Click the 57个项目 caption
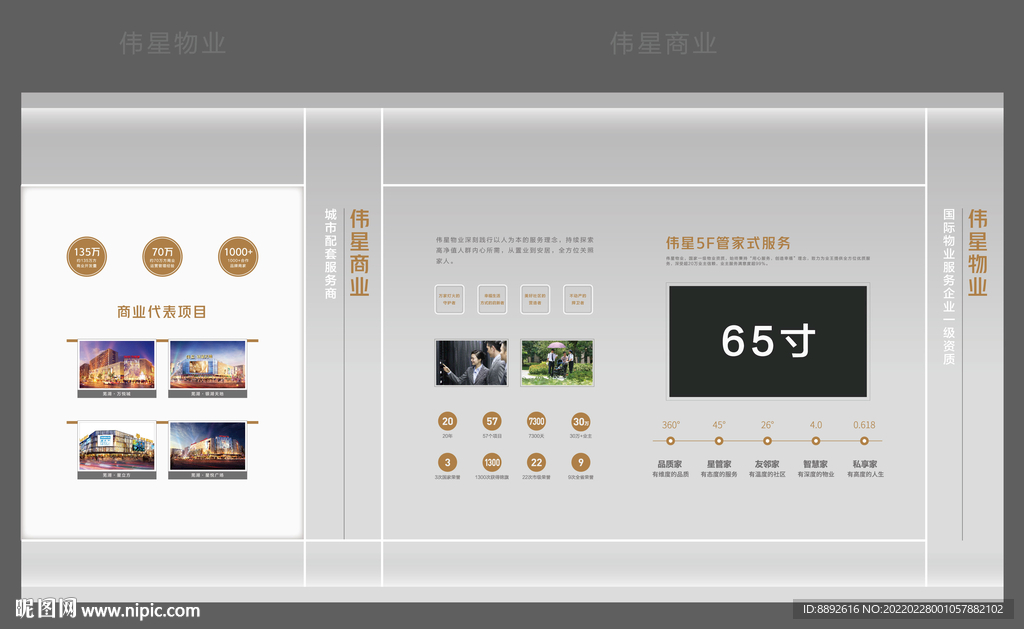This screenshot has height=629, width=1024. coord(492,436)
